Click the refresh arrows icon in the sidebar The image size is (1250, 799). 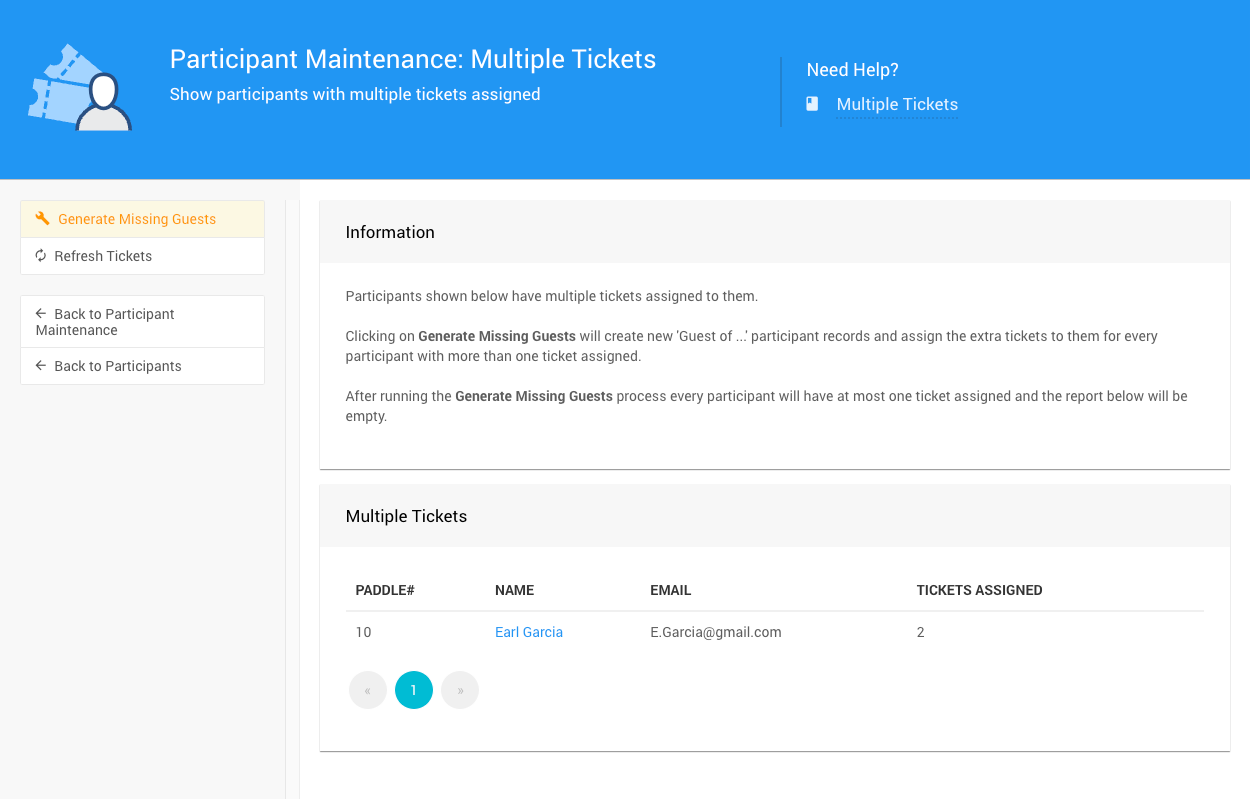click(x=41, y=256)
